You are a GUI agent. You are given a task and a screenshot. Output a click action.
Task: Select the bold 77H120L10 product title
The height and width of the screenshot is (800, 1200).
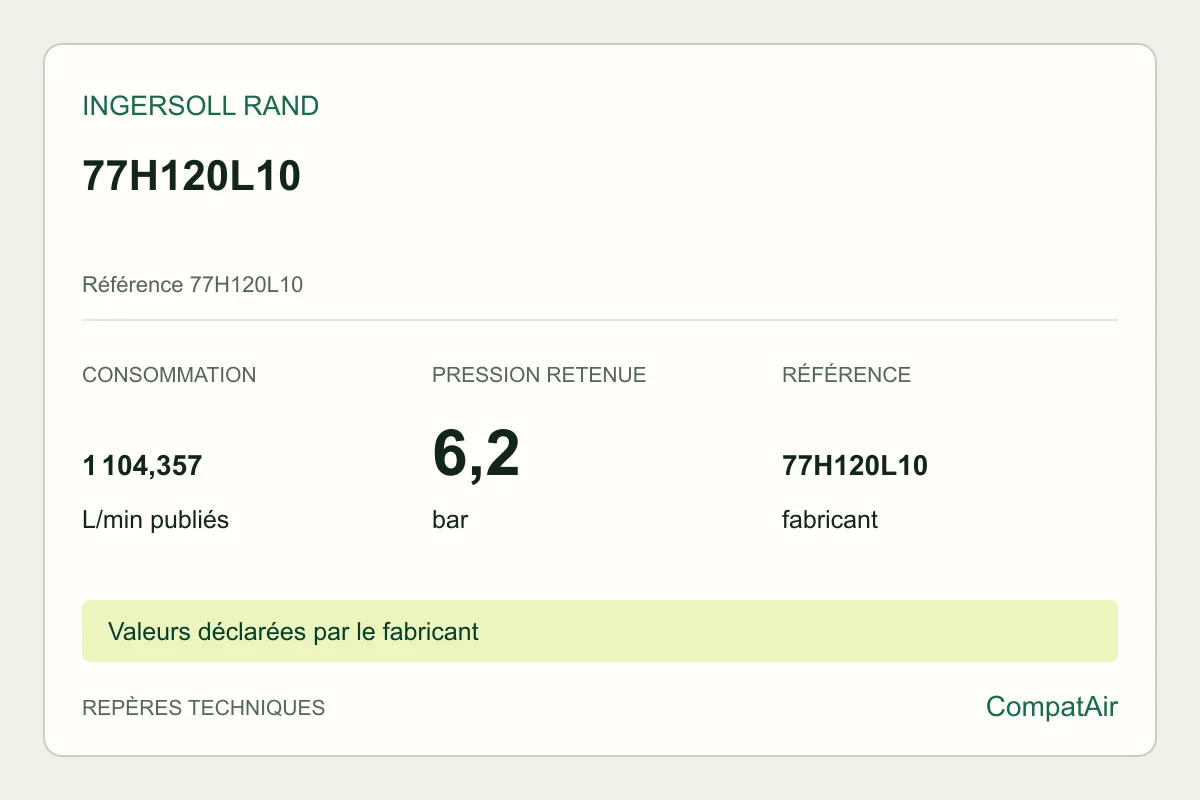tap(191, 176)
